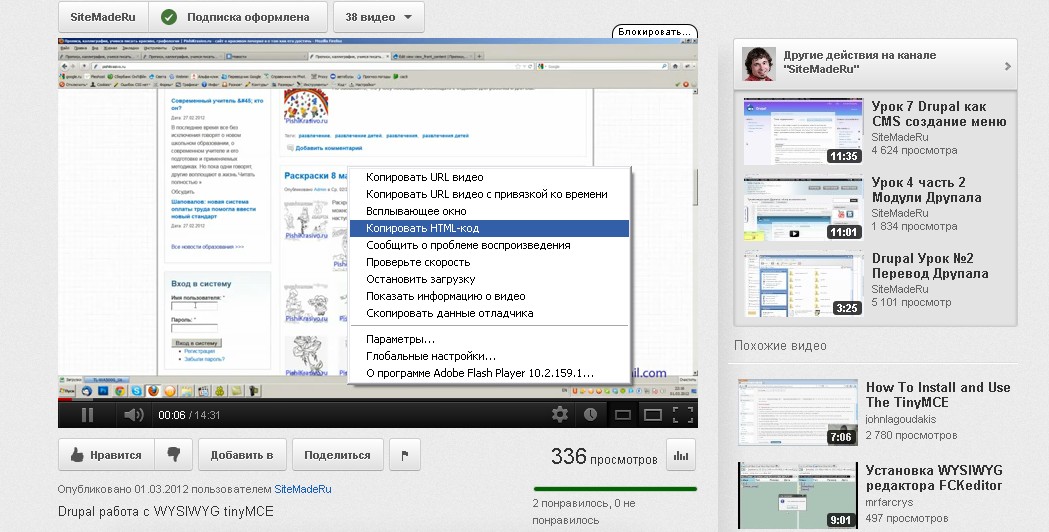The image size is (1049, 532).
Task: Click the 5 101 просмотр text
Action: (911, 302)
